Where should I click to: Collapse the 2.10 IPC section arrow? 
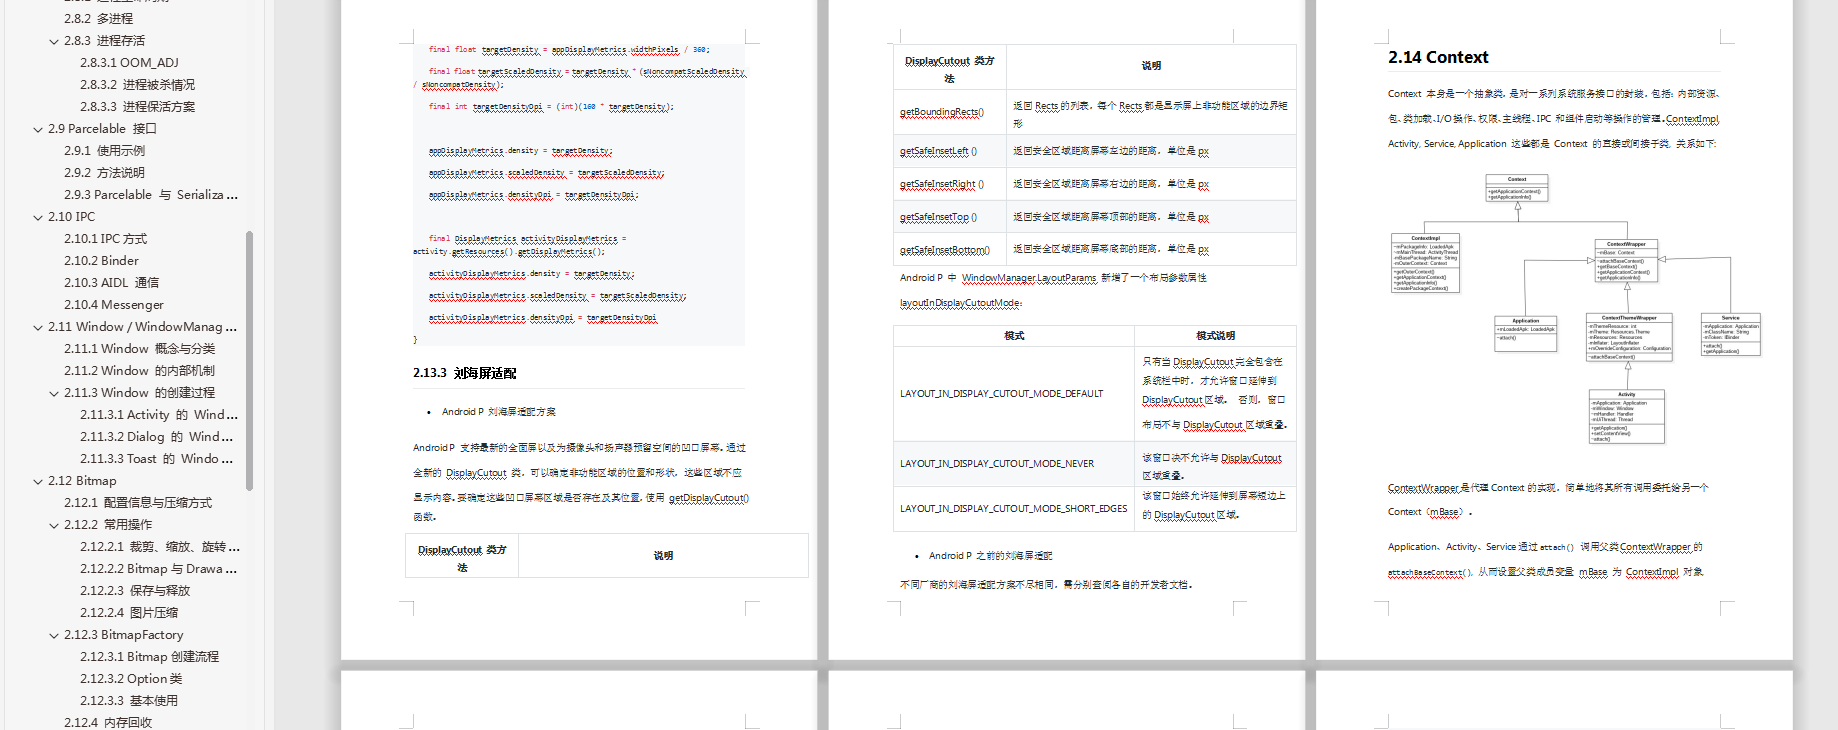point(38,217)
